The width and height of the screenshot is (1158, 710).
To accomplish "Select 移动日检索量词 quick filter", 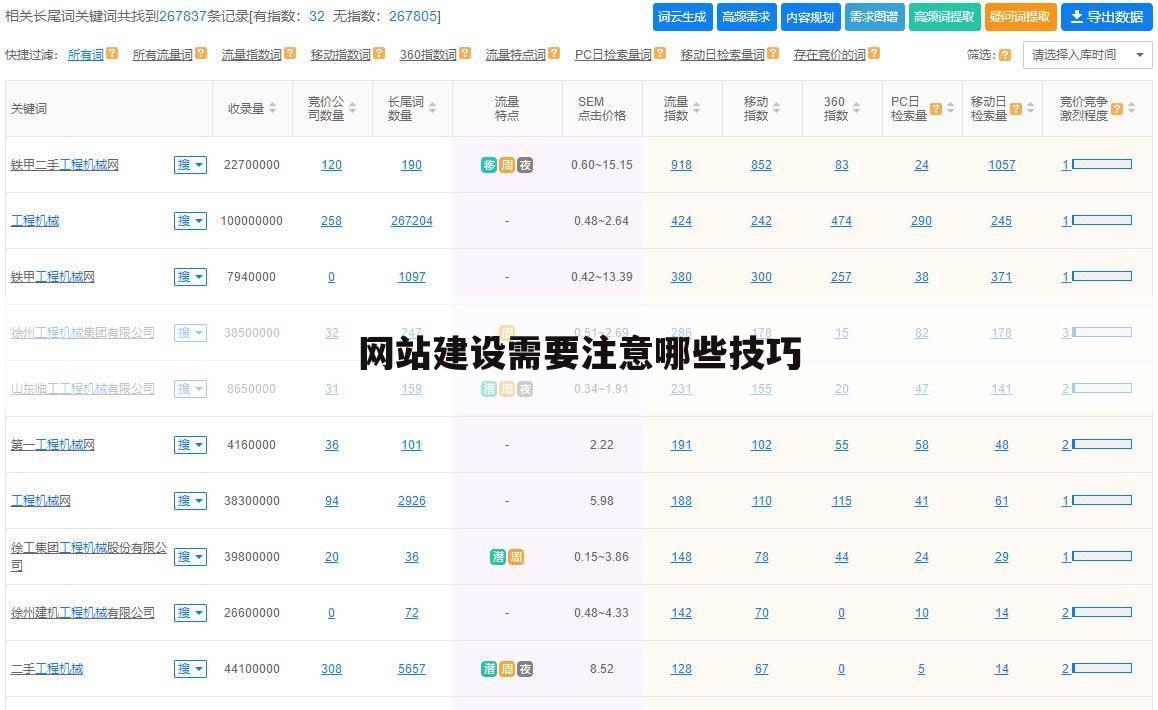I will point(722,55).
